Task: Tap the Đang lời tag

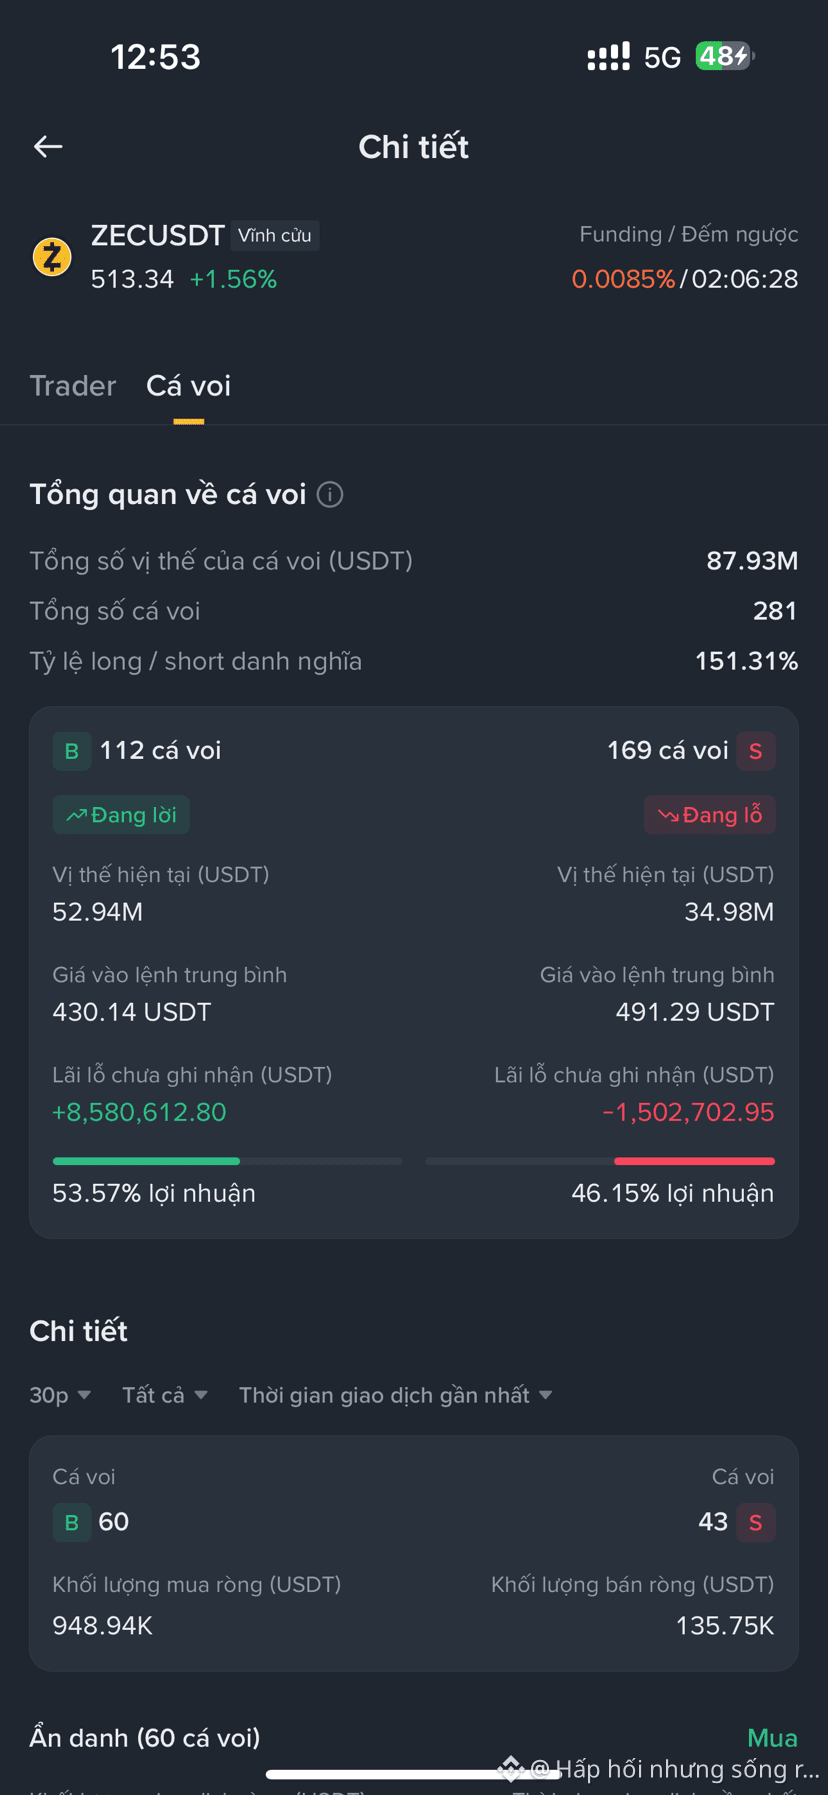Action: (121, 815)
